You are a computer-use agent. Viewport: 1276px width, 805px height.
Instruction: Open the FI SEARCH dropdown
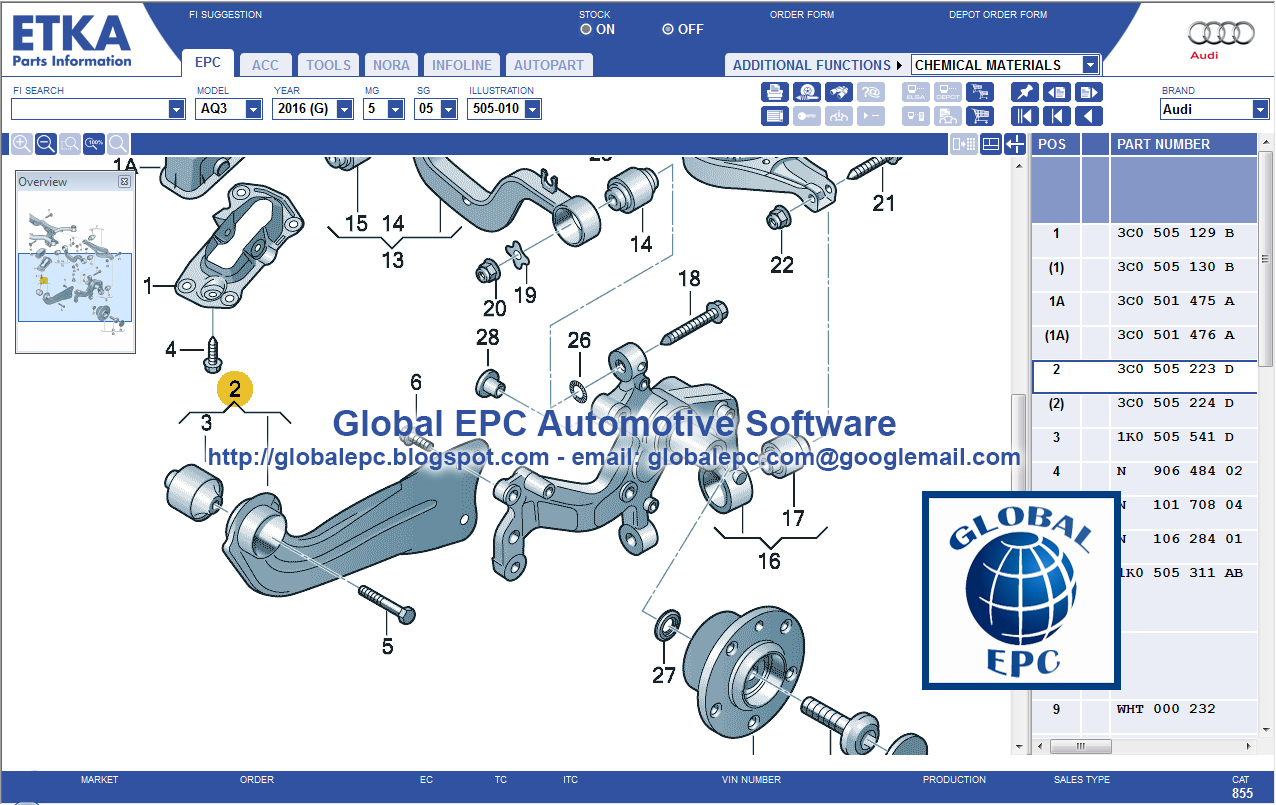(x=176, y=109)
